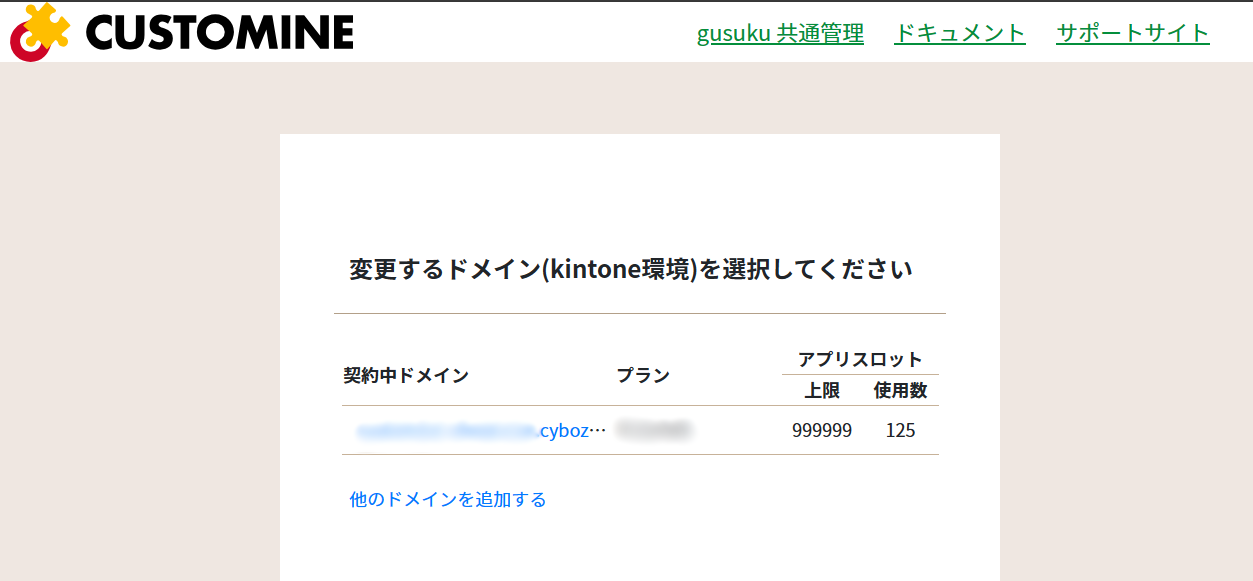
Task: Click the 999999 limit value
Action: coord(822,431)
